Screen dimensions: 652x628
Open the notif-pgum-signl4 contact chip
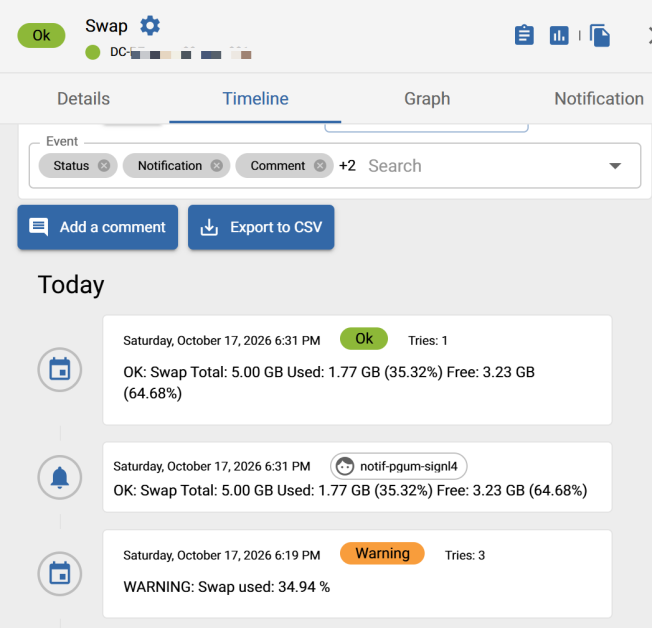[398, 466]
